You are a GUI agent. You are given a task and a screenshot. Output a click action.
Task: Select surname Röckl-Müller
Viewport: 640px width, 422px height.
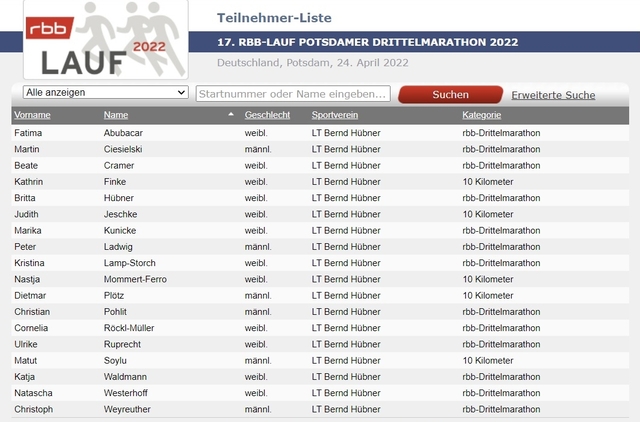click(x=129, y=328)
